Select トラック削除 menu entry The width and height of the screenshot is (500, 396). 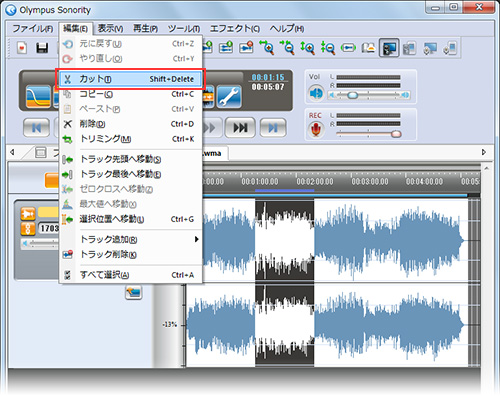131,254
